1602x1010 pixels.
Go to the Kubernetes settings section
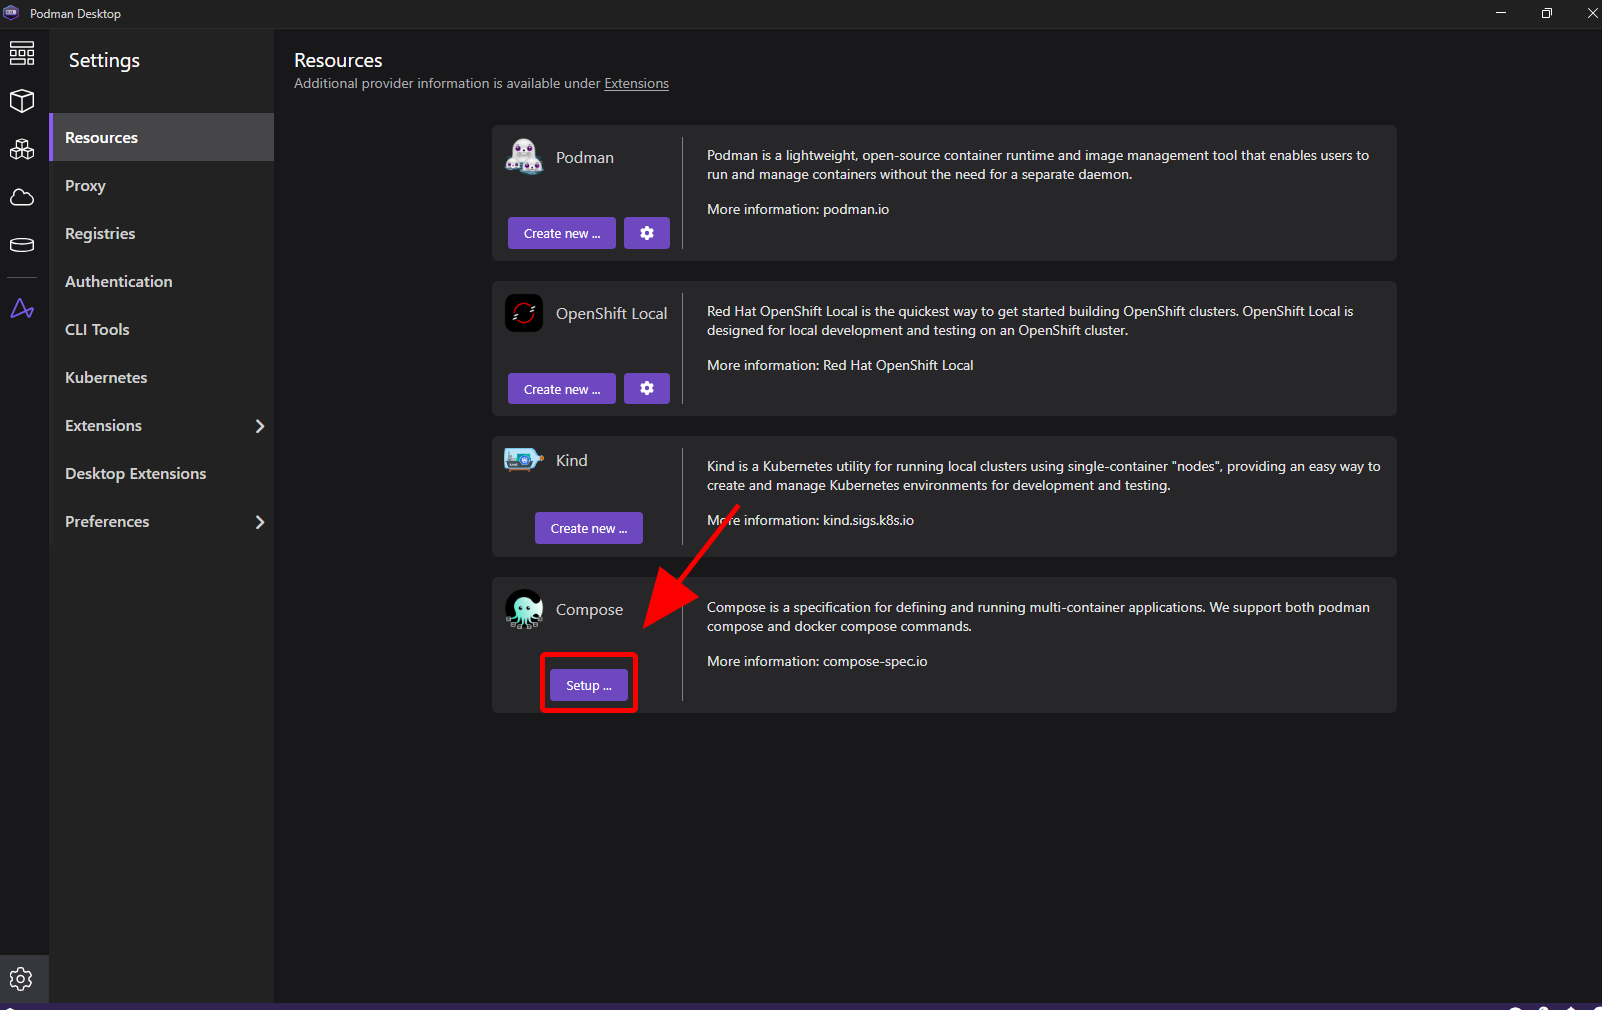pos(106,378)
